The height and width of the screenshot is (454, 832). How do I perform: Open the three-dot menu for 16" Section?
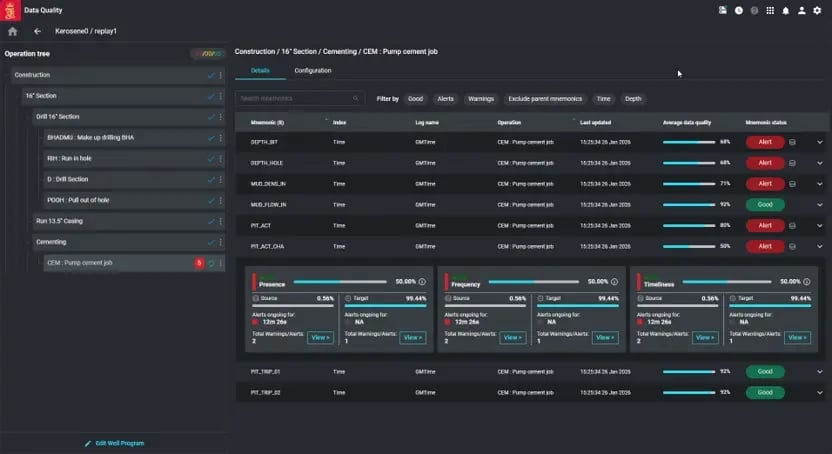pyautogui.click(x=221, y=96)
